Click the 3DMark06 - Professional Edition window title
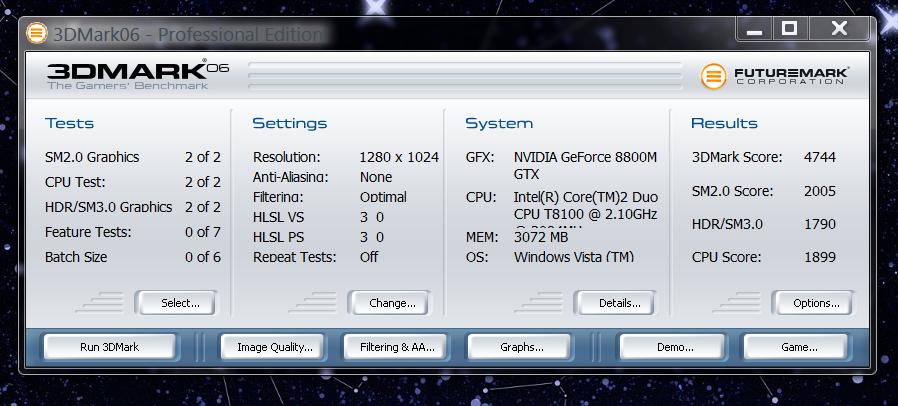 click(188, 34)
